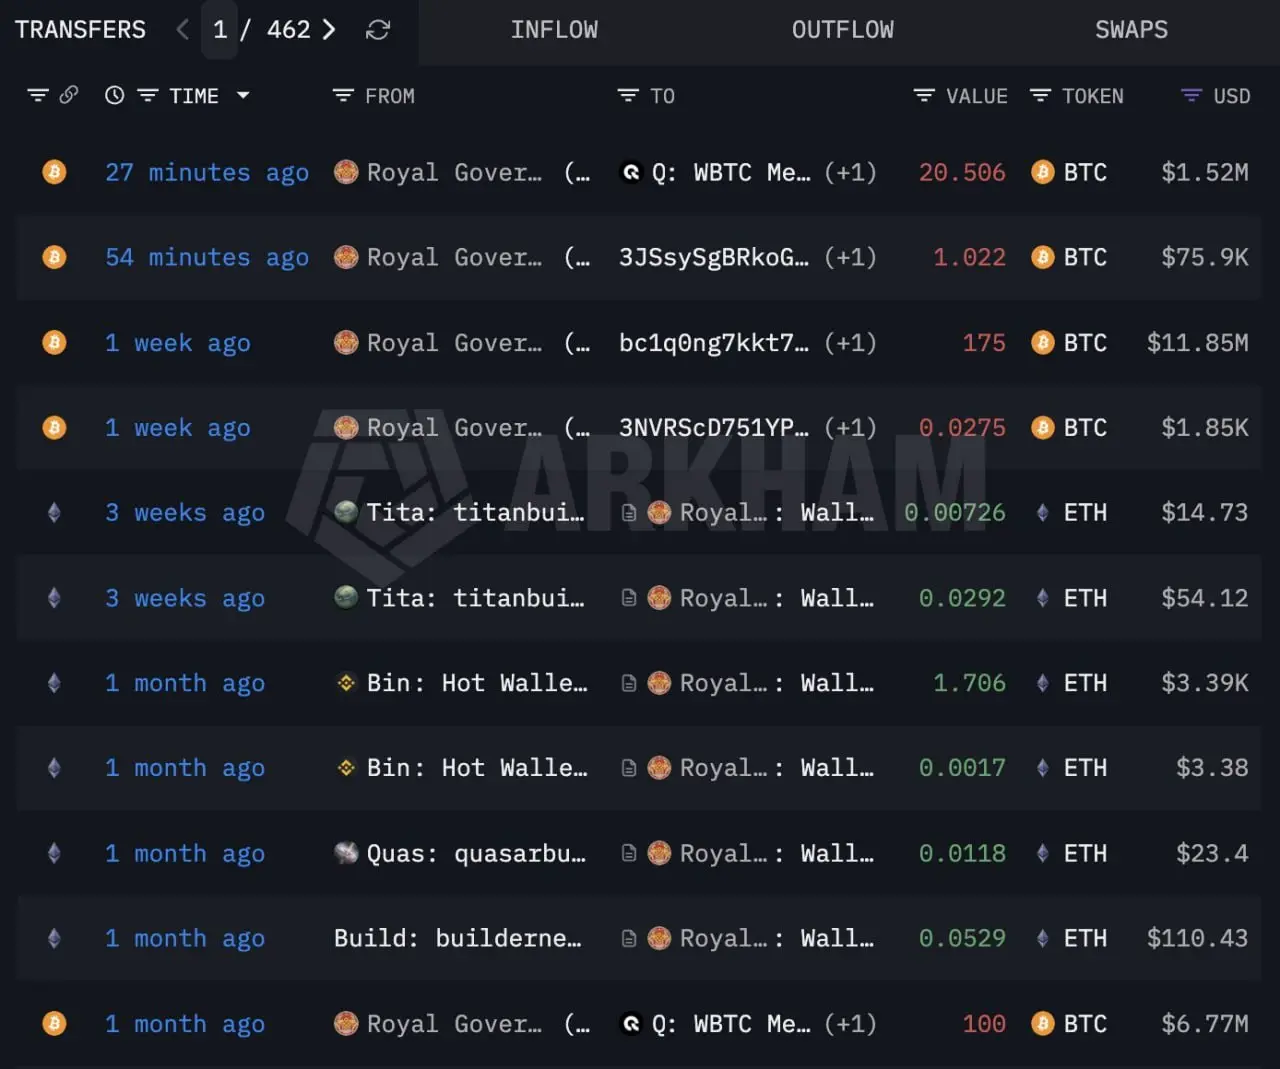1280x1069 pixels.
Task: Open the 27 minutes ago transaction
Action: (207, 173)
